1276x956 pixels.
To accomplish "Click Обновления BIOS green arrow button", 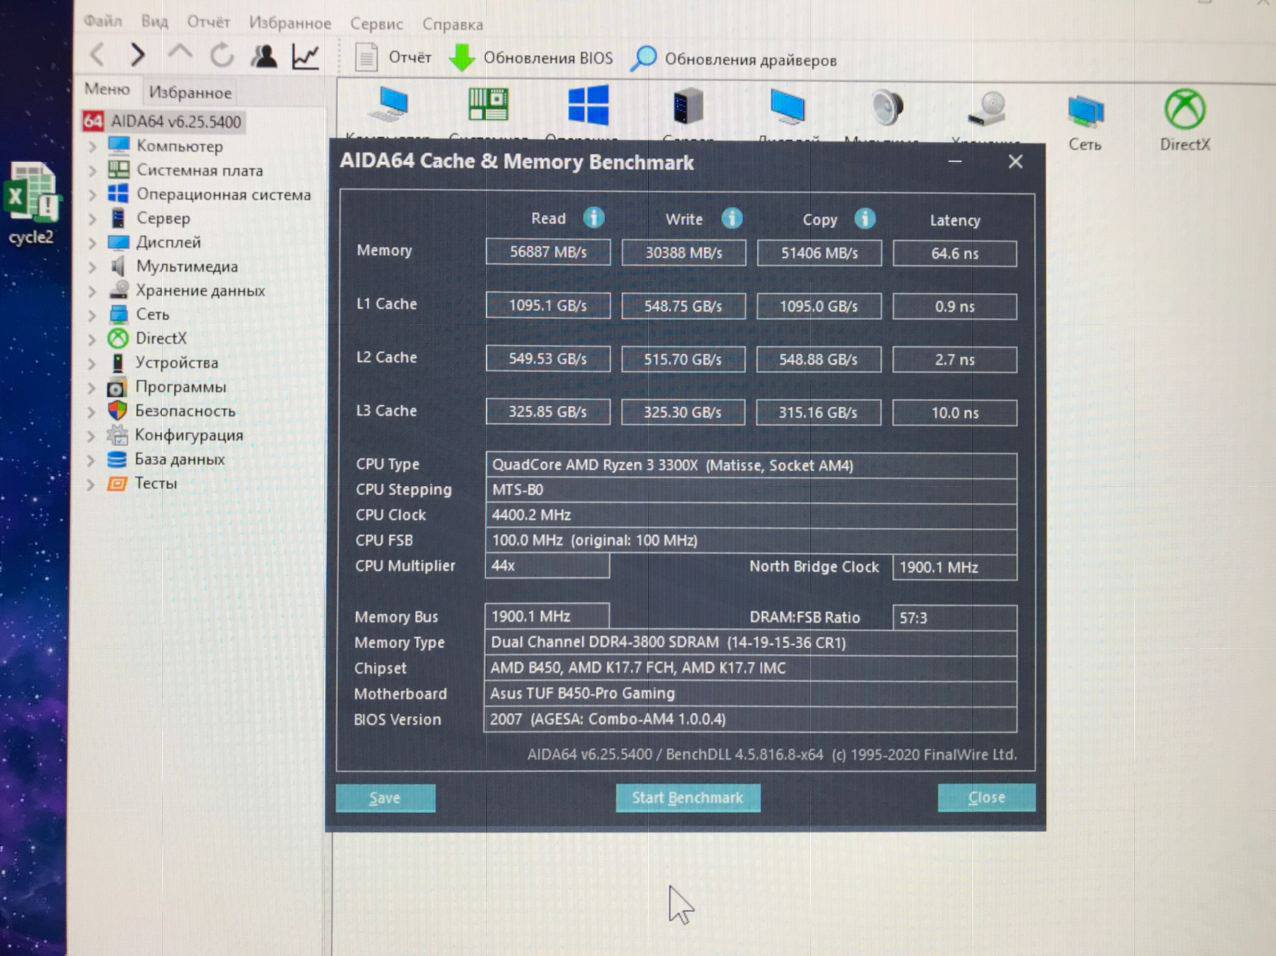I will click(531, 58).
